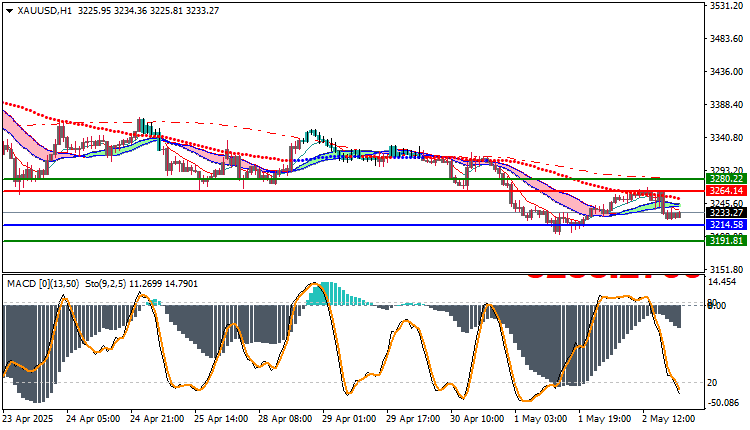This screenshot has height=430, width=750.
Task: Click the 1 May 19:00 time label
Action: (605, 419)
